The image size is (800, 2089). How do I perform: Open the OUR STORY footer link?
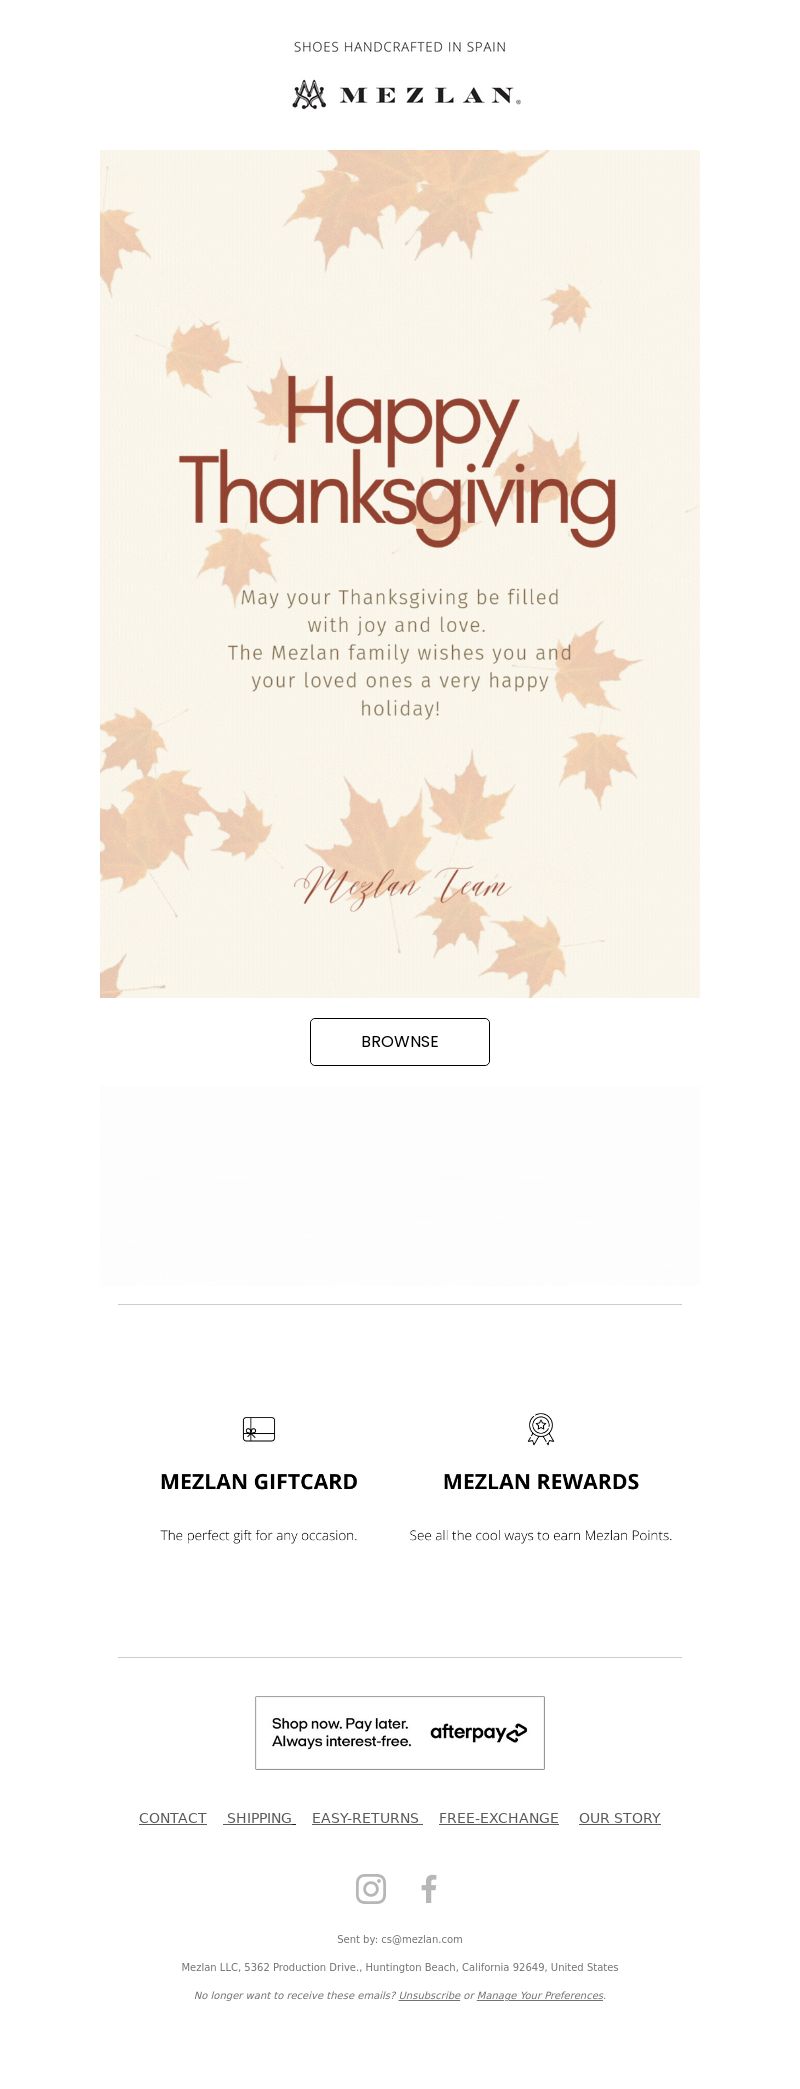pos(620,1818)
